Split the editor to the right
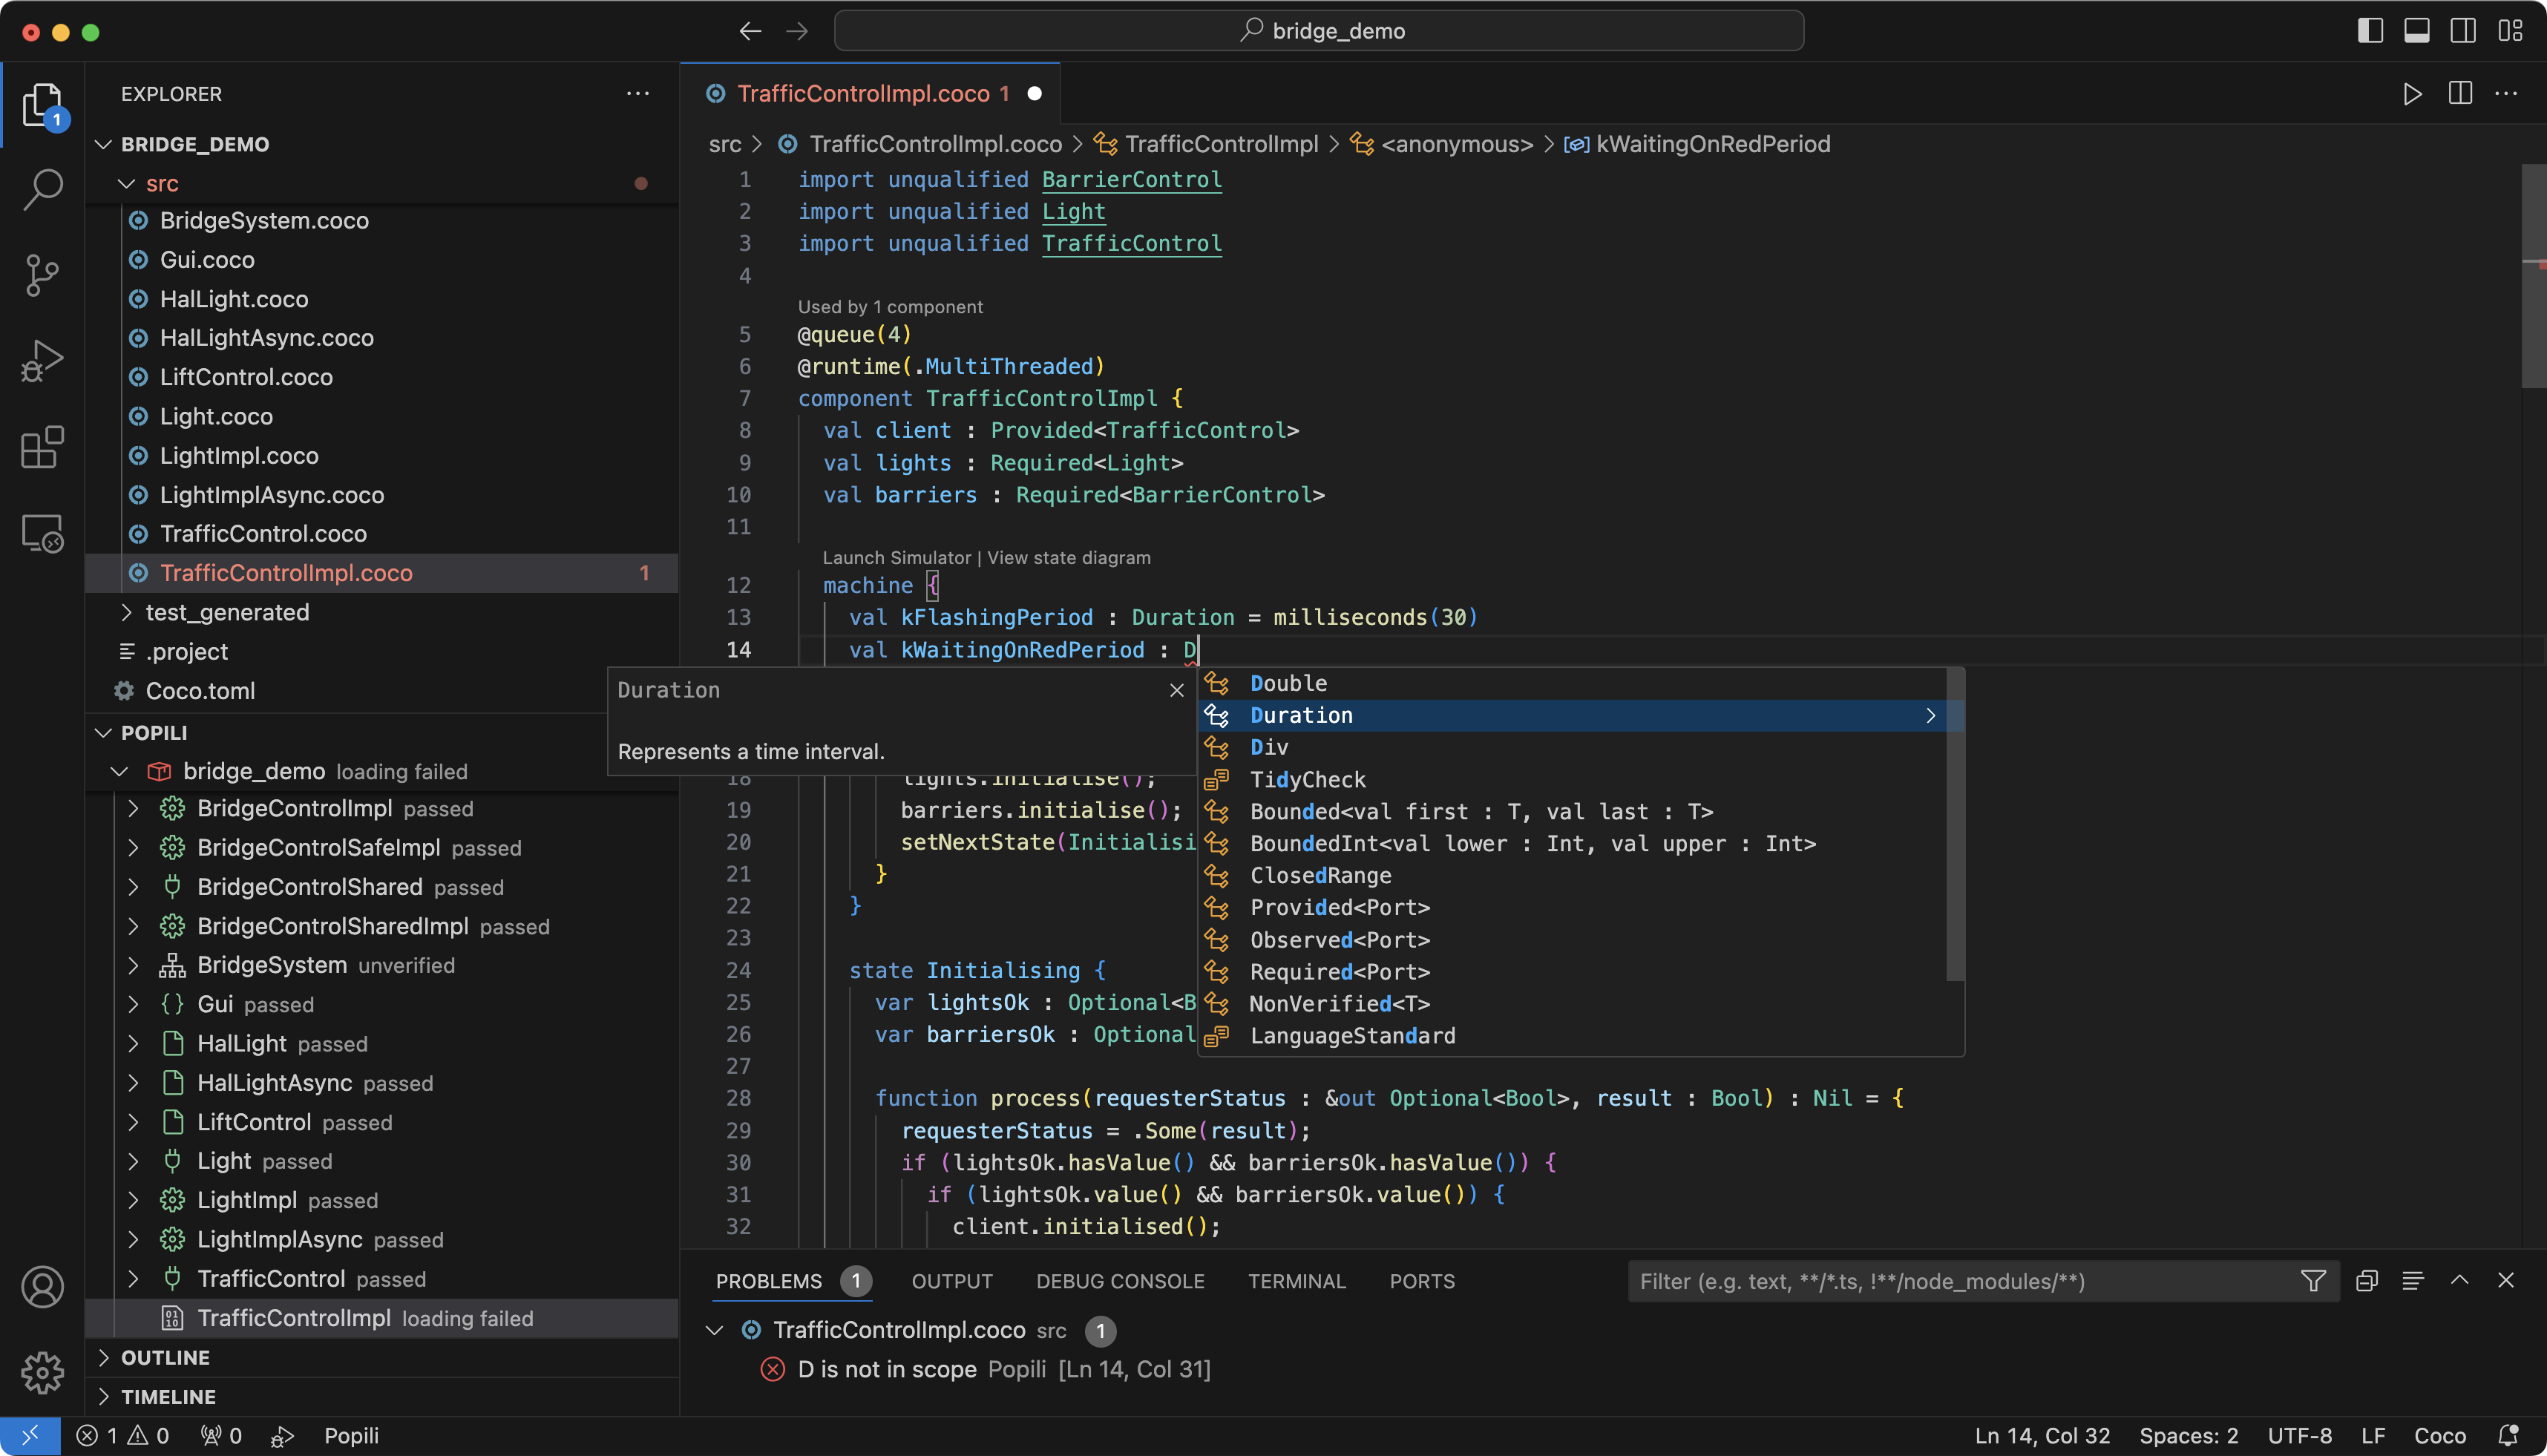The height and width of the screenshot is (1456, 2547). [x=2460, y=94]
